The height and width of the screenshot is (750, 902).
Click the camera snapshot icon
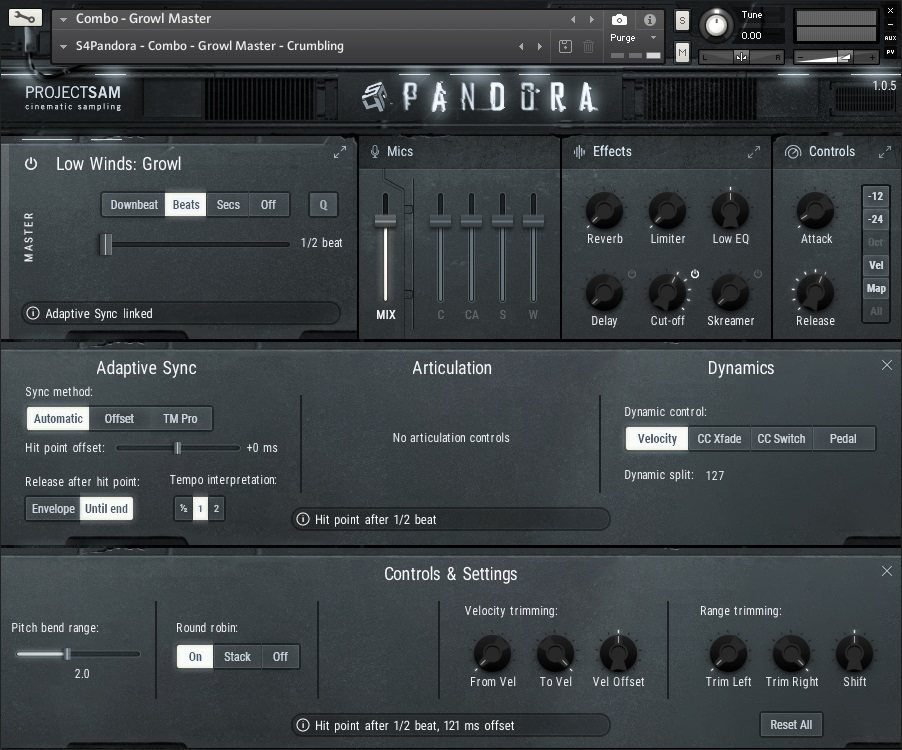coord(619,20)
